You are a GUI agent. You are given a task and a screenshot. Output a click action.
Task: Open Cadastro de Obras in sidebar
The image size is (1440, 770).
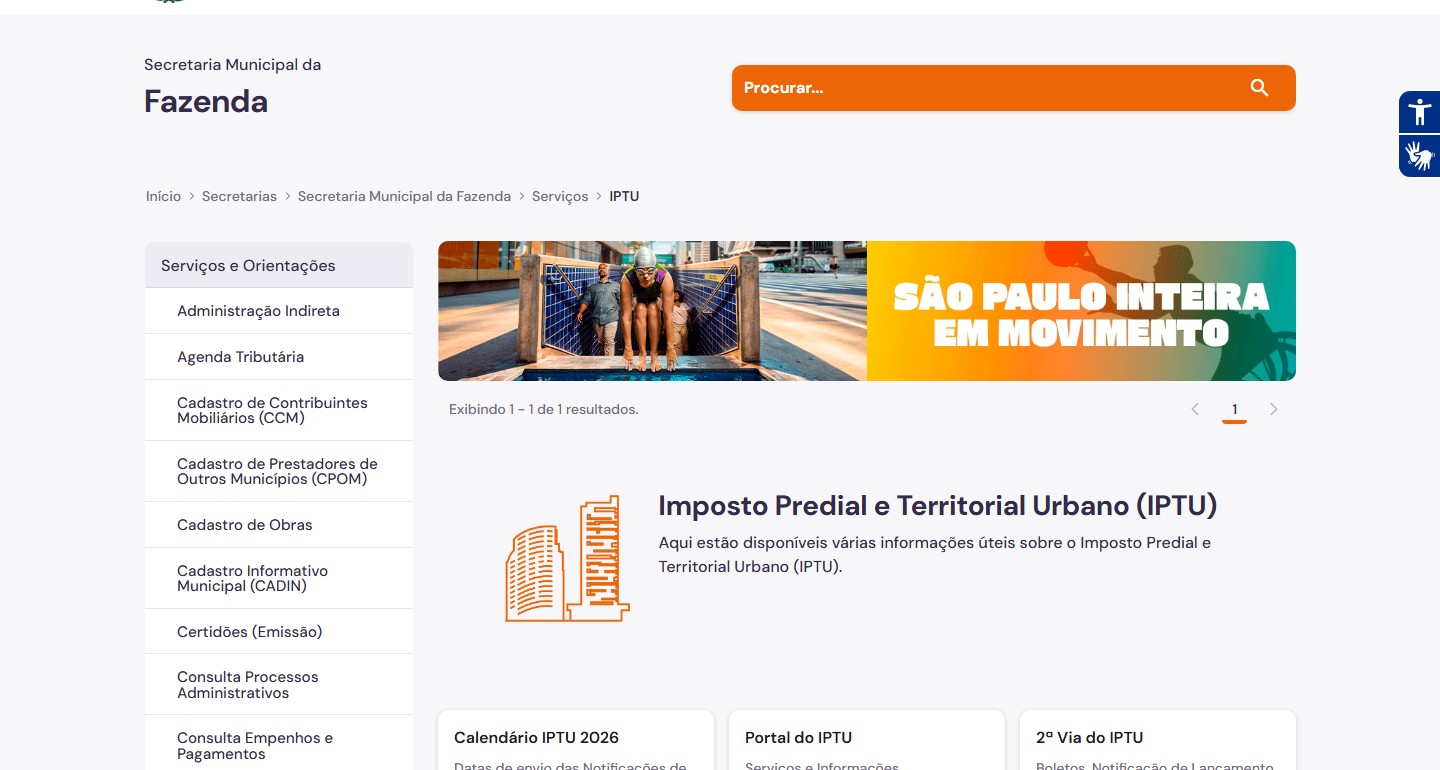coord(279,525)
